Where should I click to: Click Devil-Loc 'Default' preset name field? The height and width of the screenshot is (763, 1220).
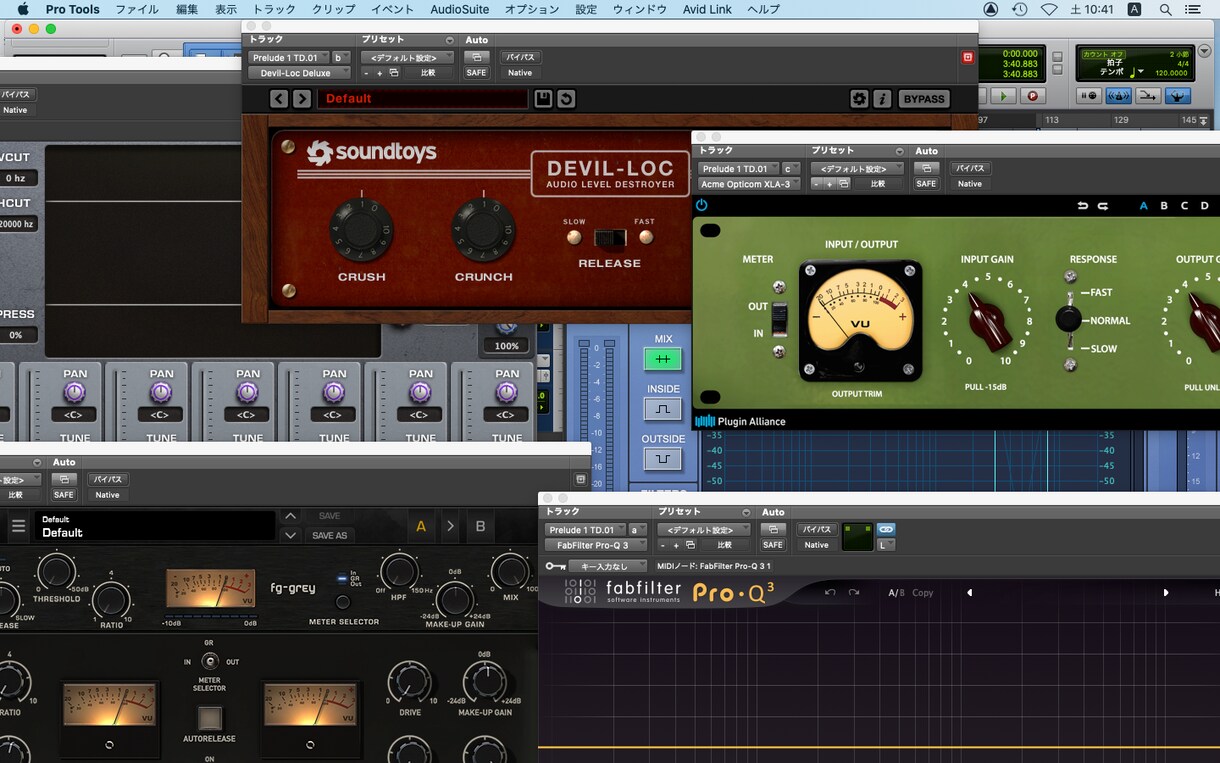422,98
